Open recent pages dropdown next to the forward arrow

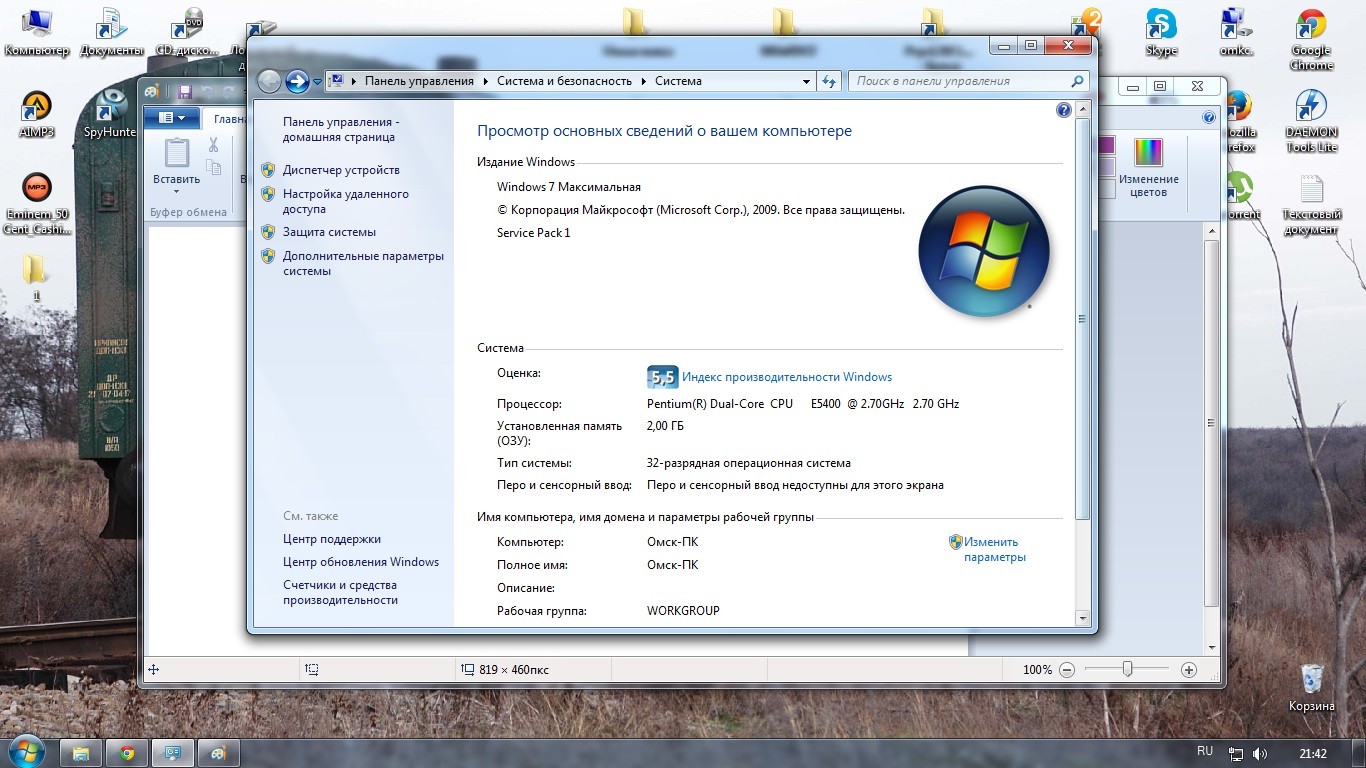coord(317,82)
